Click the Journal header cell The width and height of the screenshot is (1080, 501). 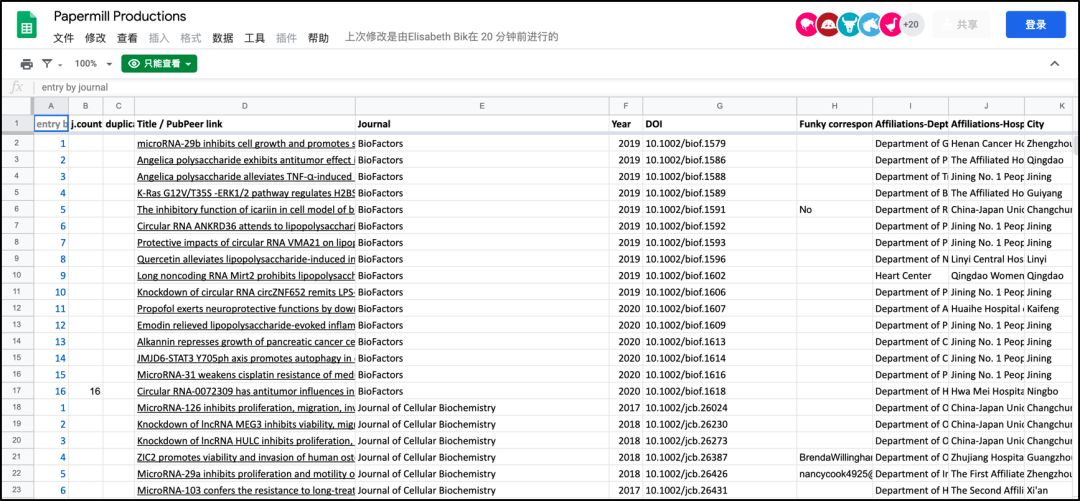(x=482, y=125)
